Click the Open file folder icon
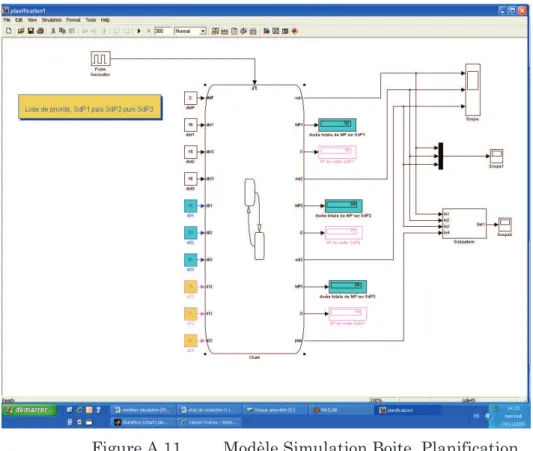Viewport: 533px width, 451px height. pyautogui.click(x=21, y=31)
